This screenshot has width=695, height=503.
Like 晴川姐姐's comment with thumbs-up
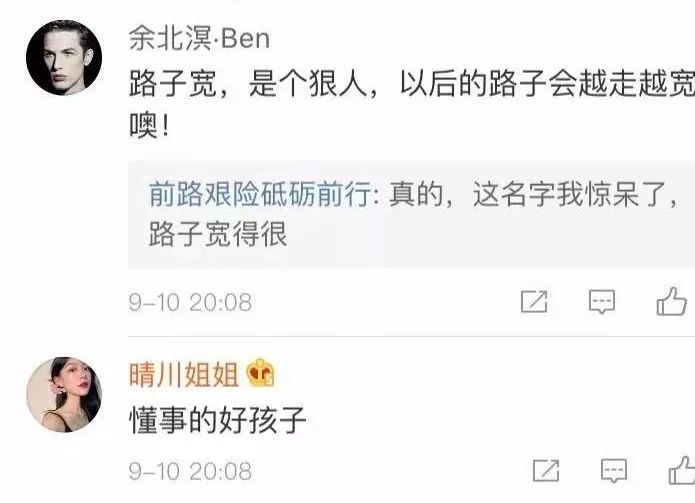[x=682, y=470]
